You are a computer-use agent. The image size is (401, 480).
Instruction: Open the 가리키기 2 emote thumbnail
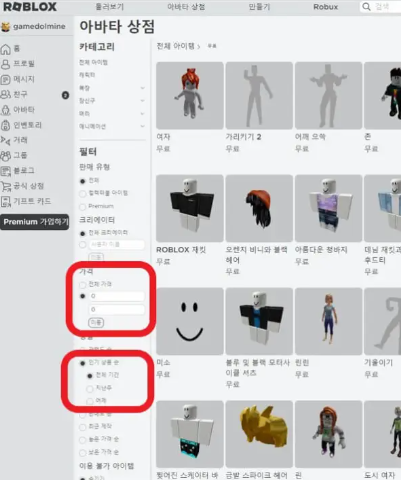click(x=259, y=95)
